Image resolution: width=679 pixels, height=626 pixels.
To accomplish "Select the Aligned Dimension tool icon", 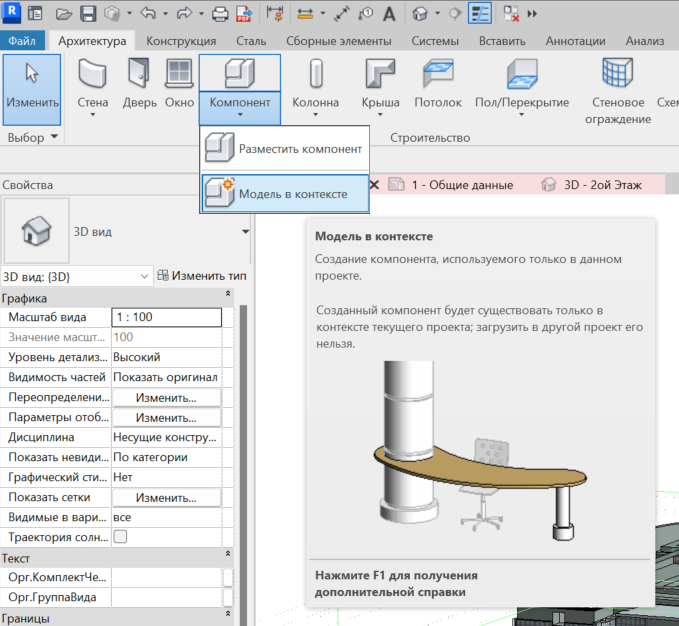I will tap(275, 14).
